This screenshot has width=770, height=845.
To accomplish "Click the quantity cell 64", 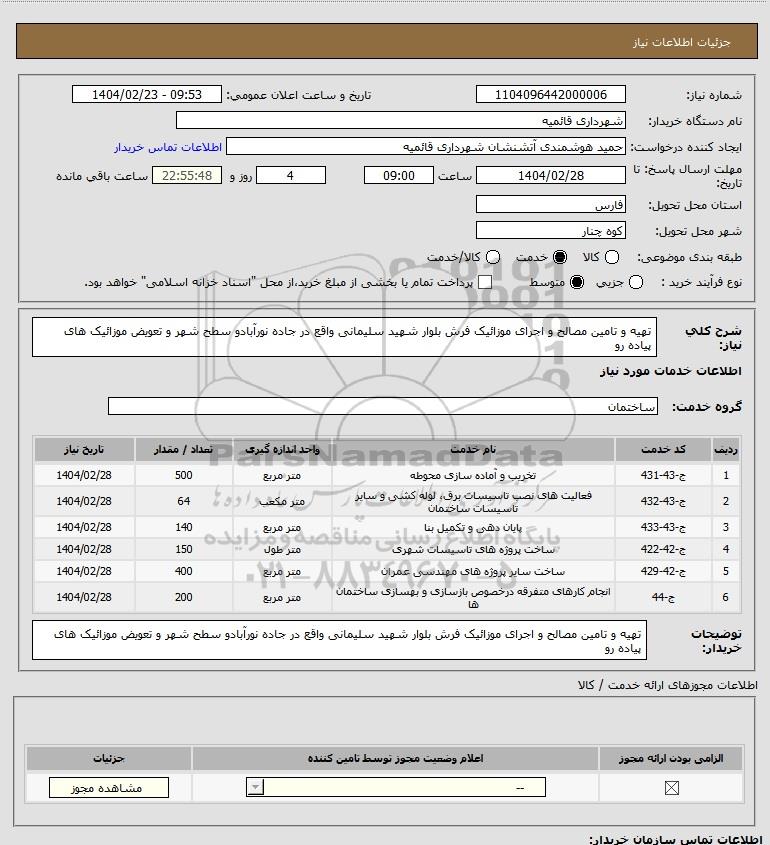I will pos(183,501).
